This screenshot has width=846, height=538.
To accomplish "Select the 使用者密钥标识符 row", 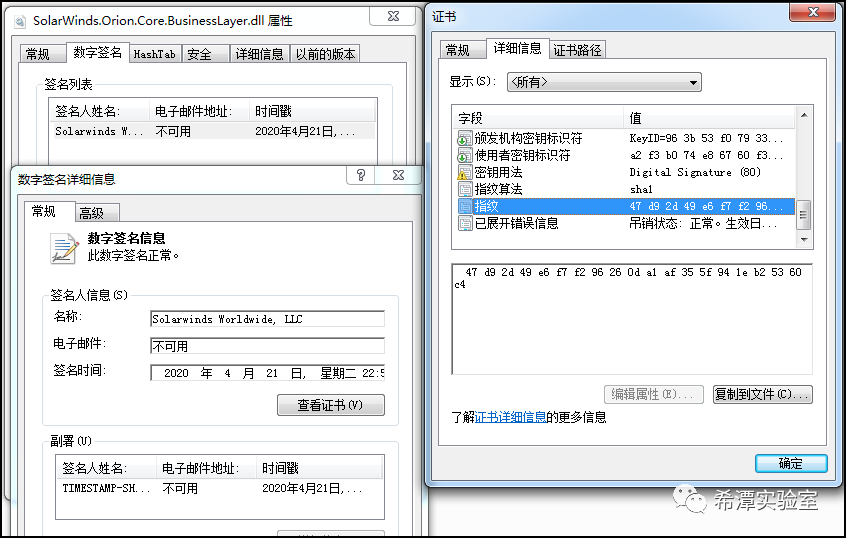I will 625,156.
